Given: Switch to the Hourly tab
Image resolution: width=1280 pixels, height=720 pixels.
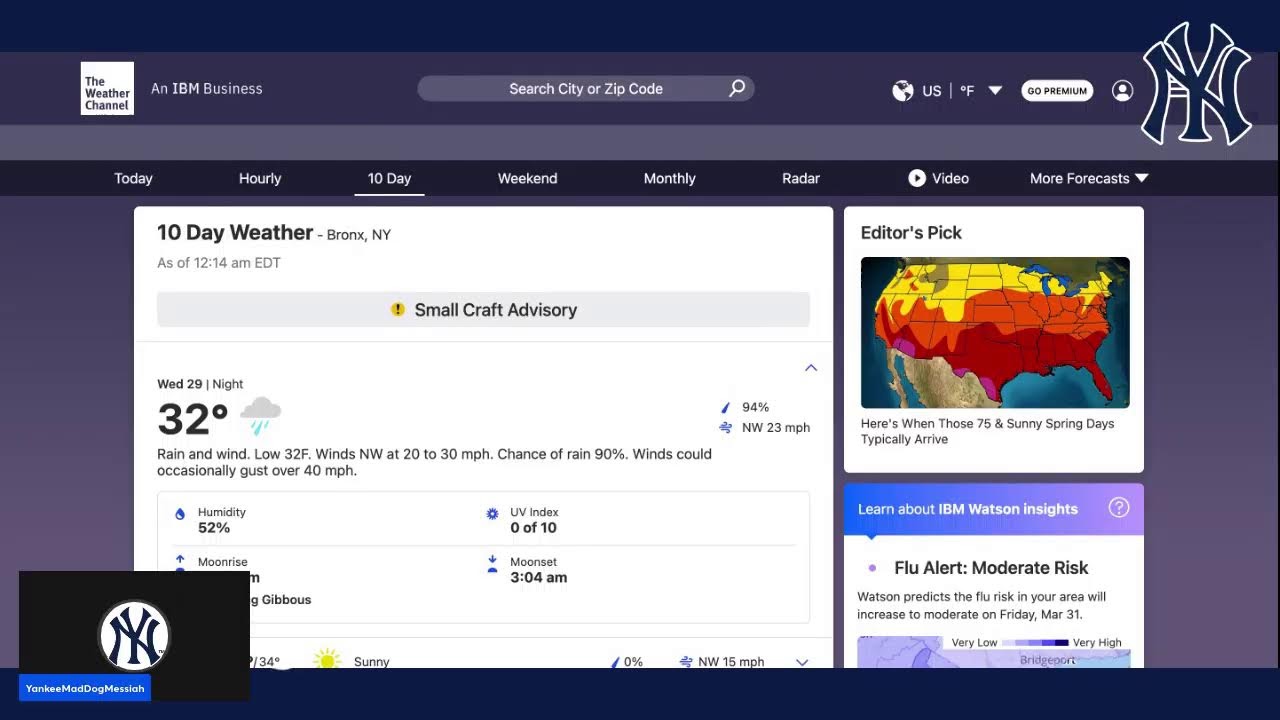Looking at the screenshot, I should click(260, 178).
